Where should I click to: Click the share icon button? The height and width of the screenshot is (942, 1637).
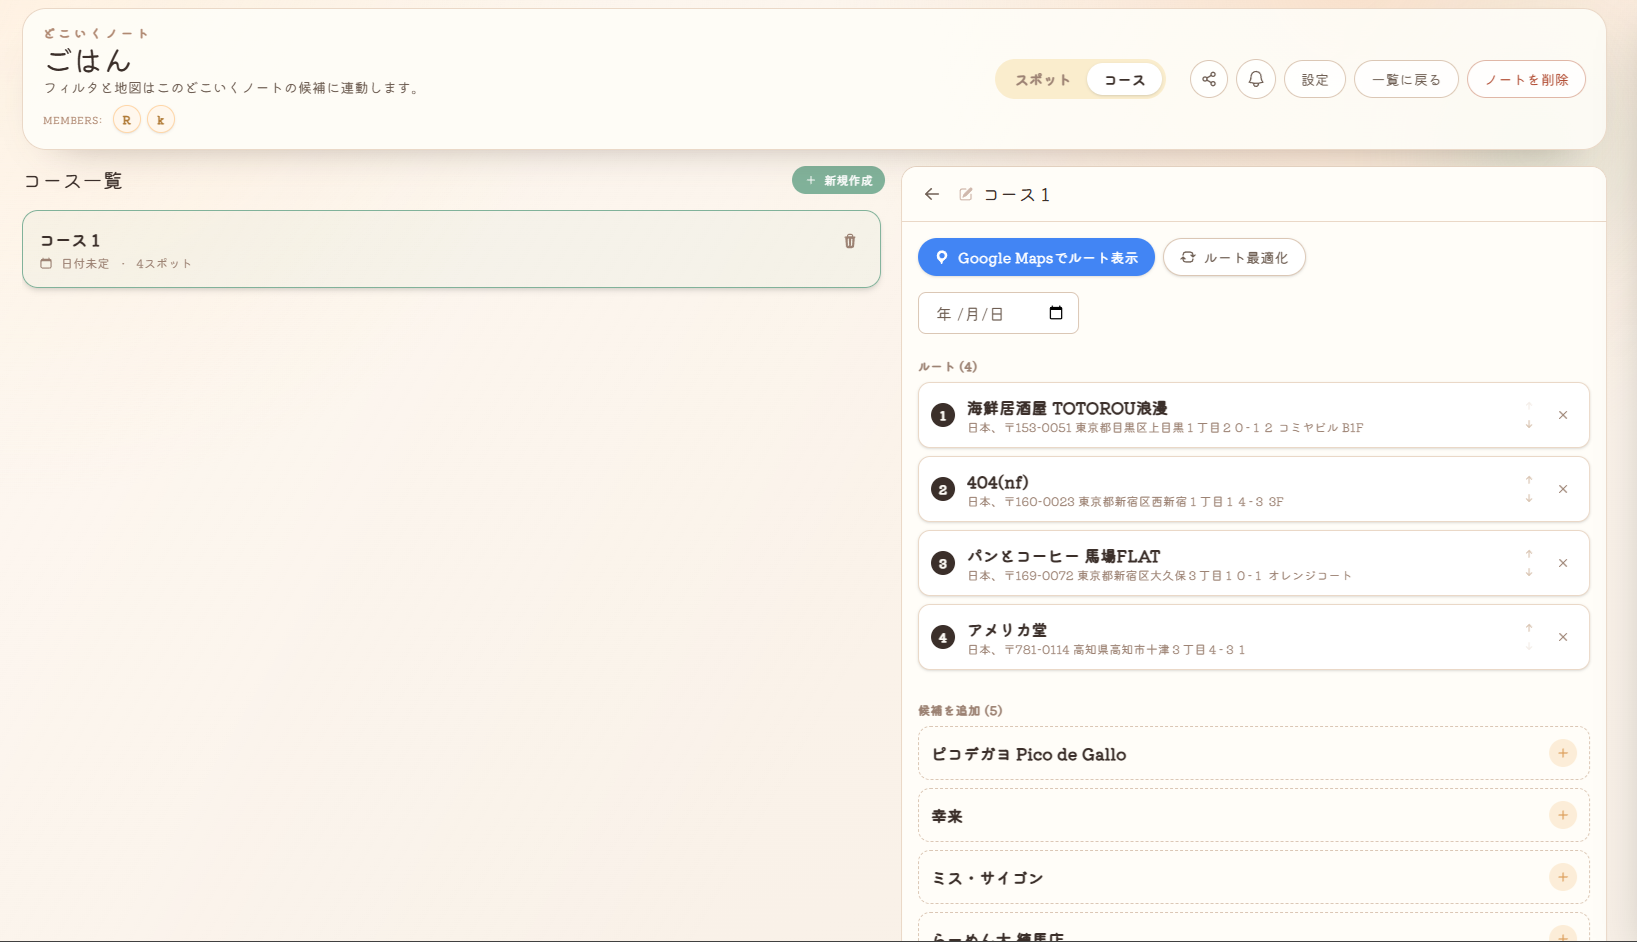pyautogui.click(x=1208, y=79)
